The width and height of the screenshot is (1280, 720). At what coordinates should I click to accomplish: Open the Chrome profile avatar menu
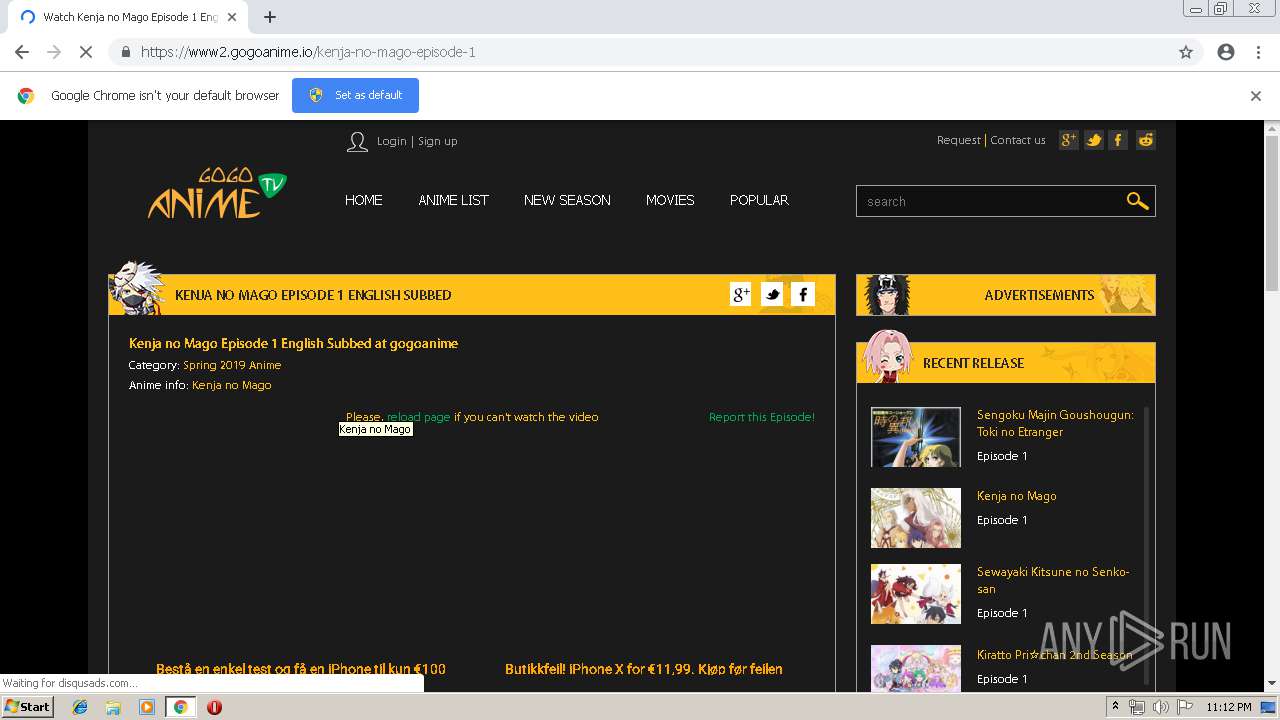[1226, 52]
